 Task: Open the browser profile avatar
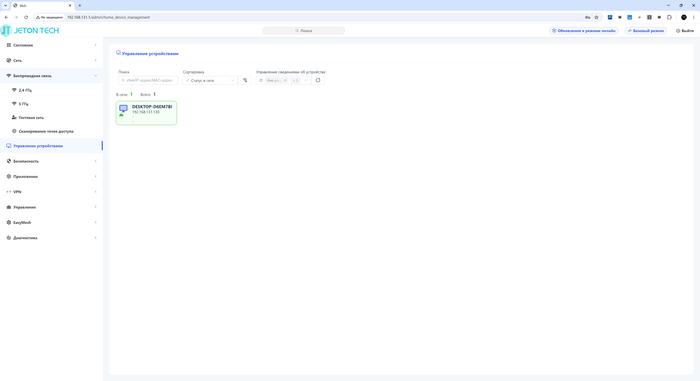683,17
